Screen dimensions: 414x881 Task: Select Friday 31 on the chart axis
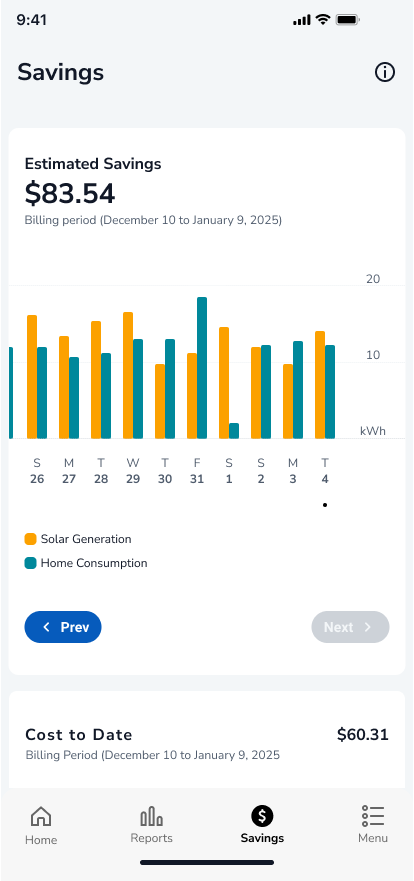(x=197, y=471)
